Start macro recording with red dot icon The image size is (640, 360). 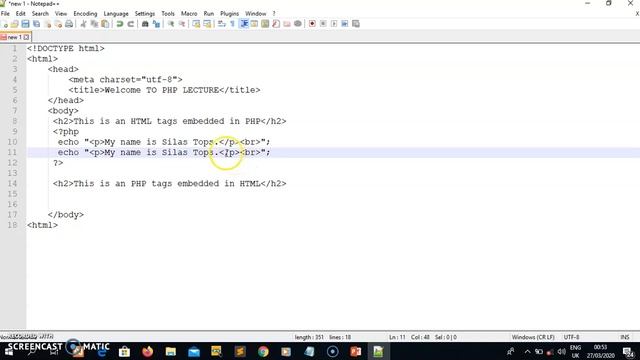[x=312, y=24]
